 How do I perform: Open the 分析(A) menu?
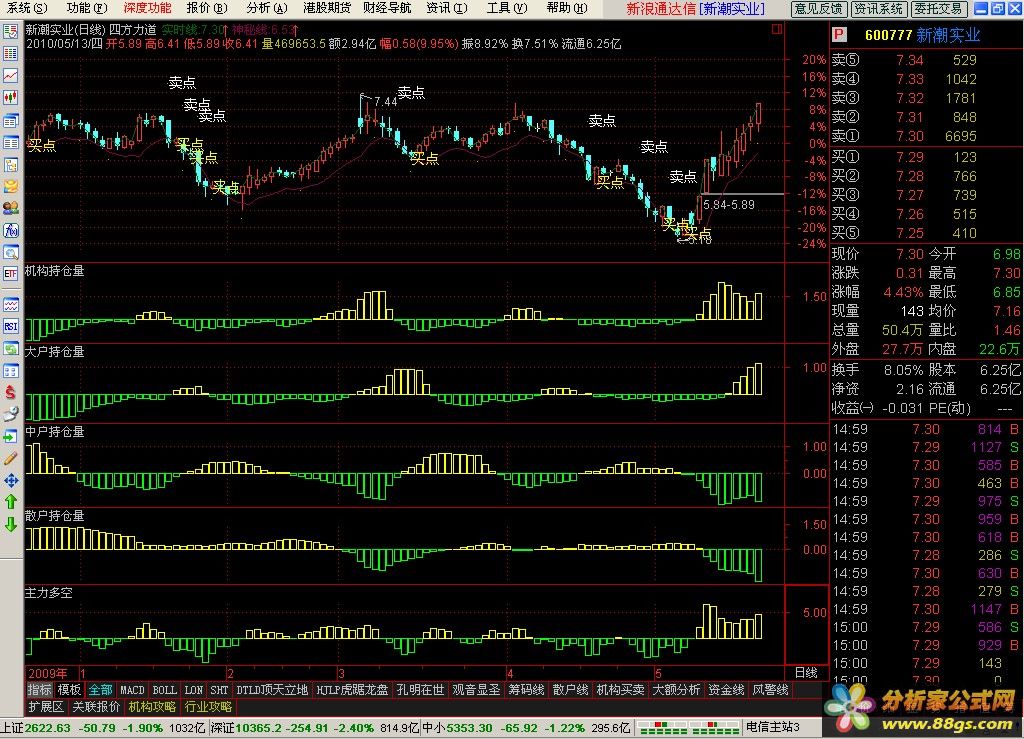point(266,8)
